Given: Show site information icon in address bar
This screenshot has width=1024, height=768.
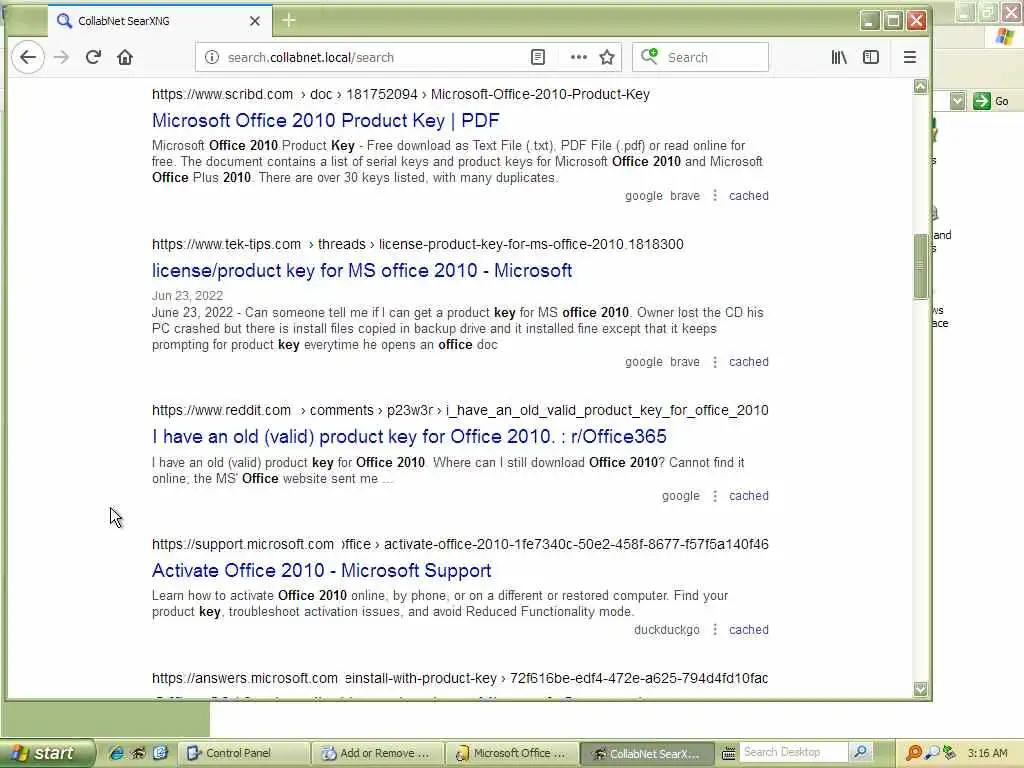Looking at the screenshot, I should [x=212, y=57].
